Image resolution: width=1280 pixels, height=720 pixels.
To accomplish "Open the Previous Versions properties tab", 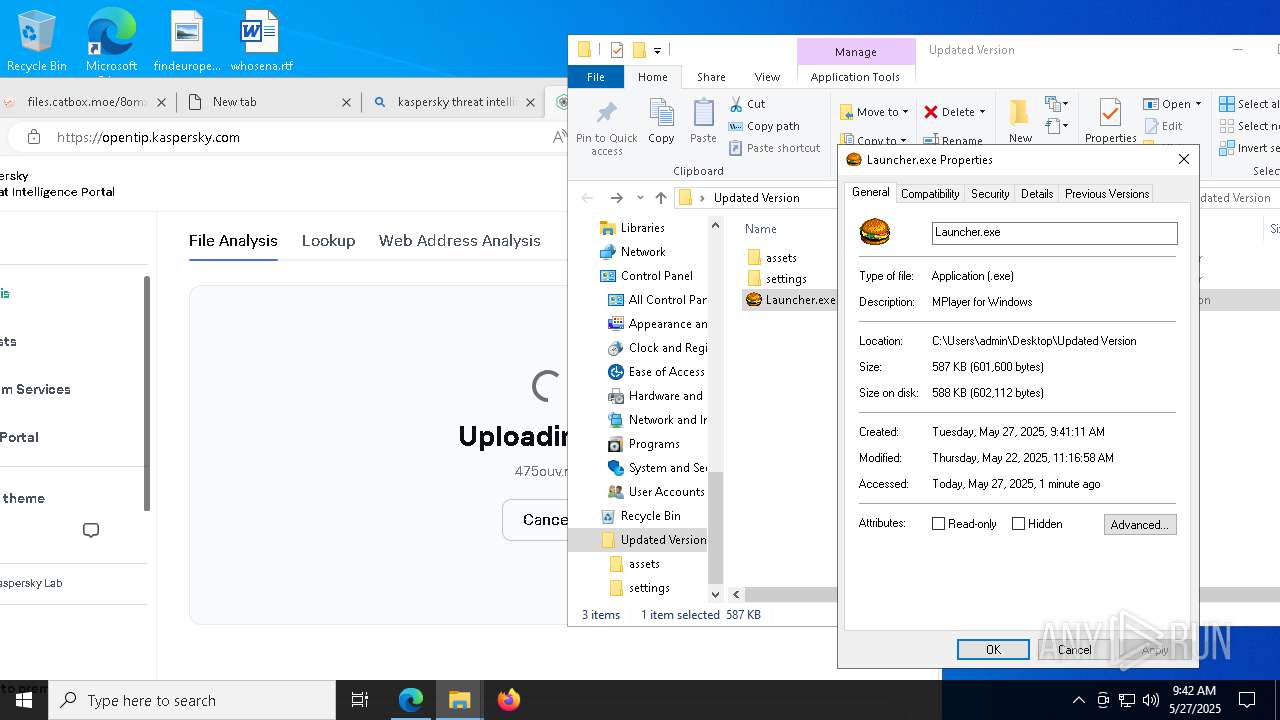I will click(1107, 194).
